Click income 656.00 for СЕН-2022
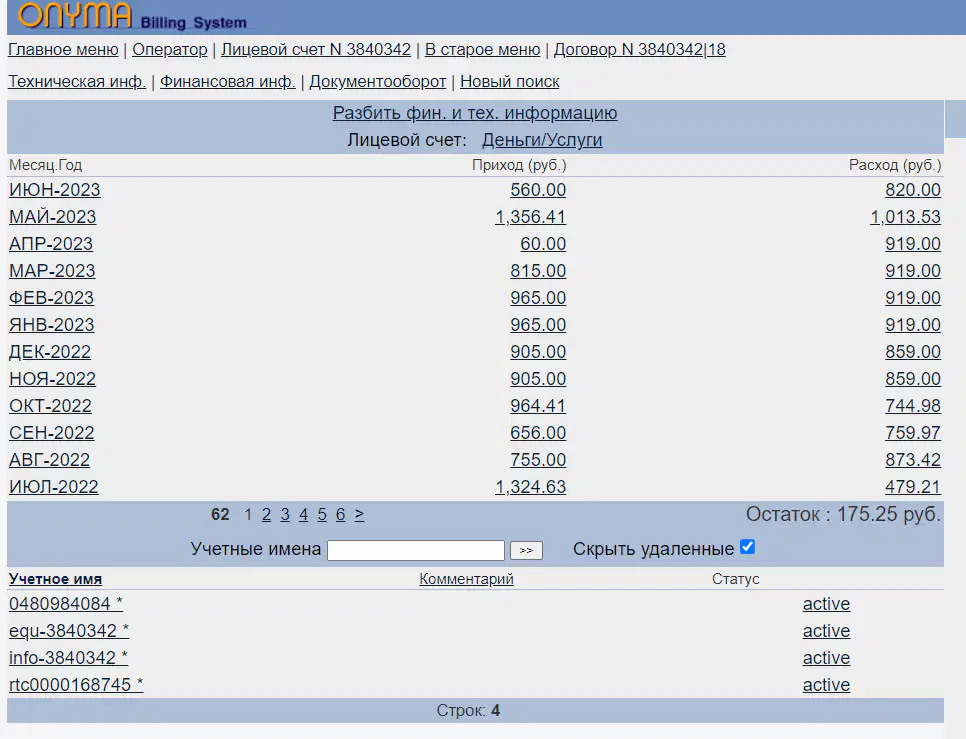966x739 pixels. [x=538, y=433]
